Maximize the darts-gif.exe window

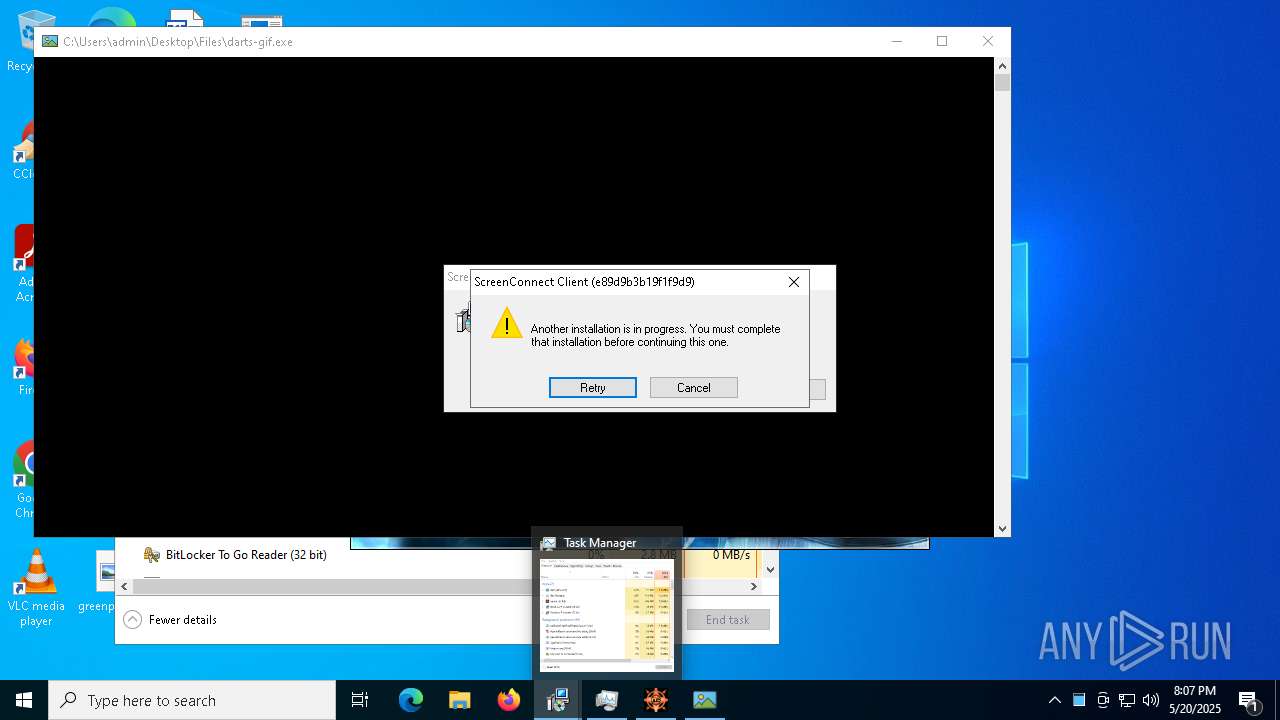tap(941, 41)
